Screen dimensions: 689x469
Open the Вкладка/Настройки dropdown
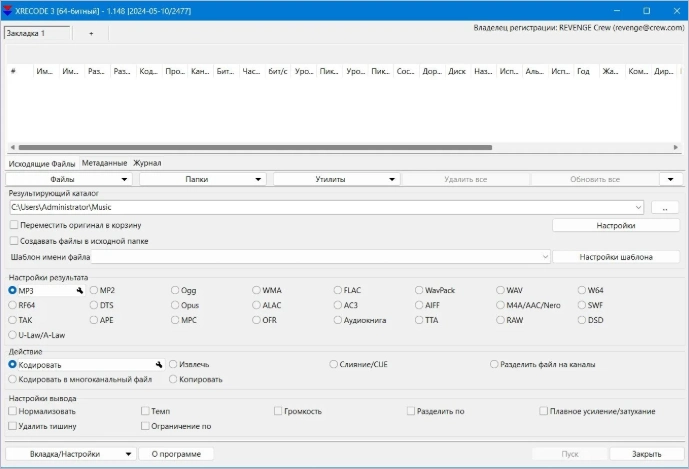(x=69, y=454)
